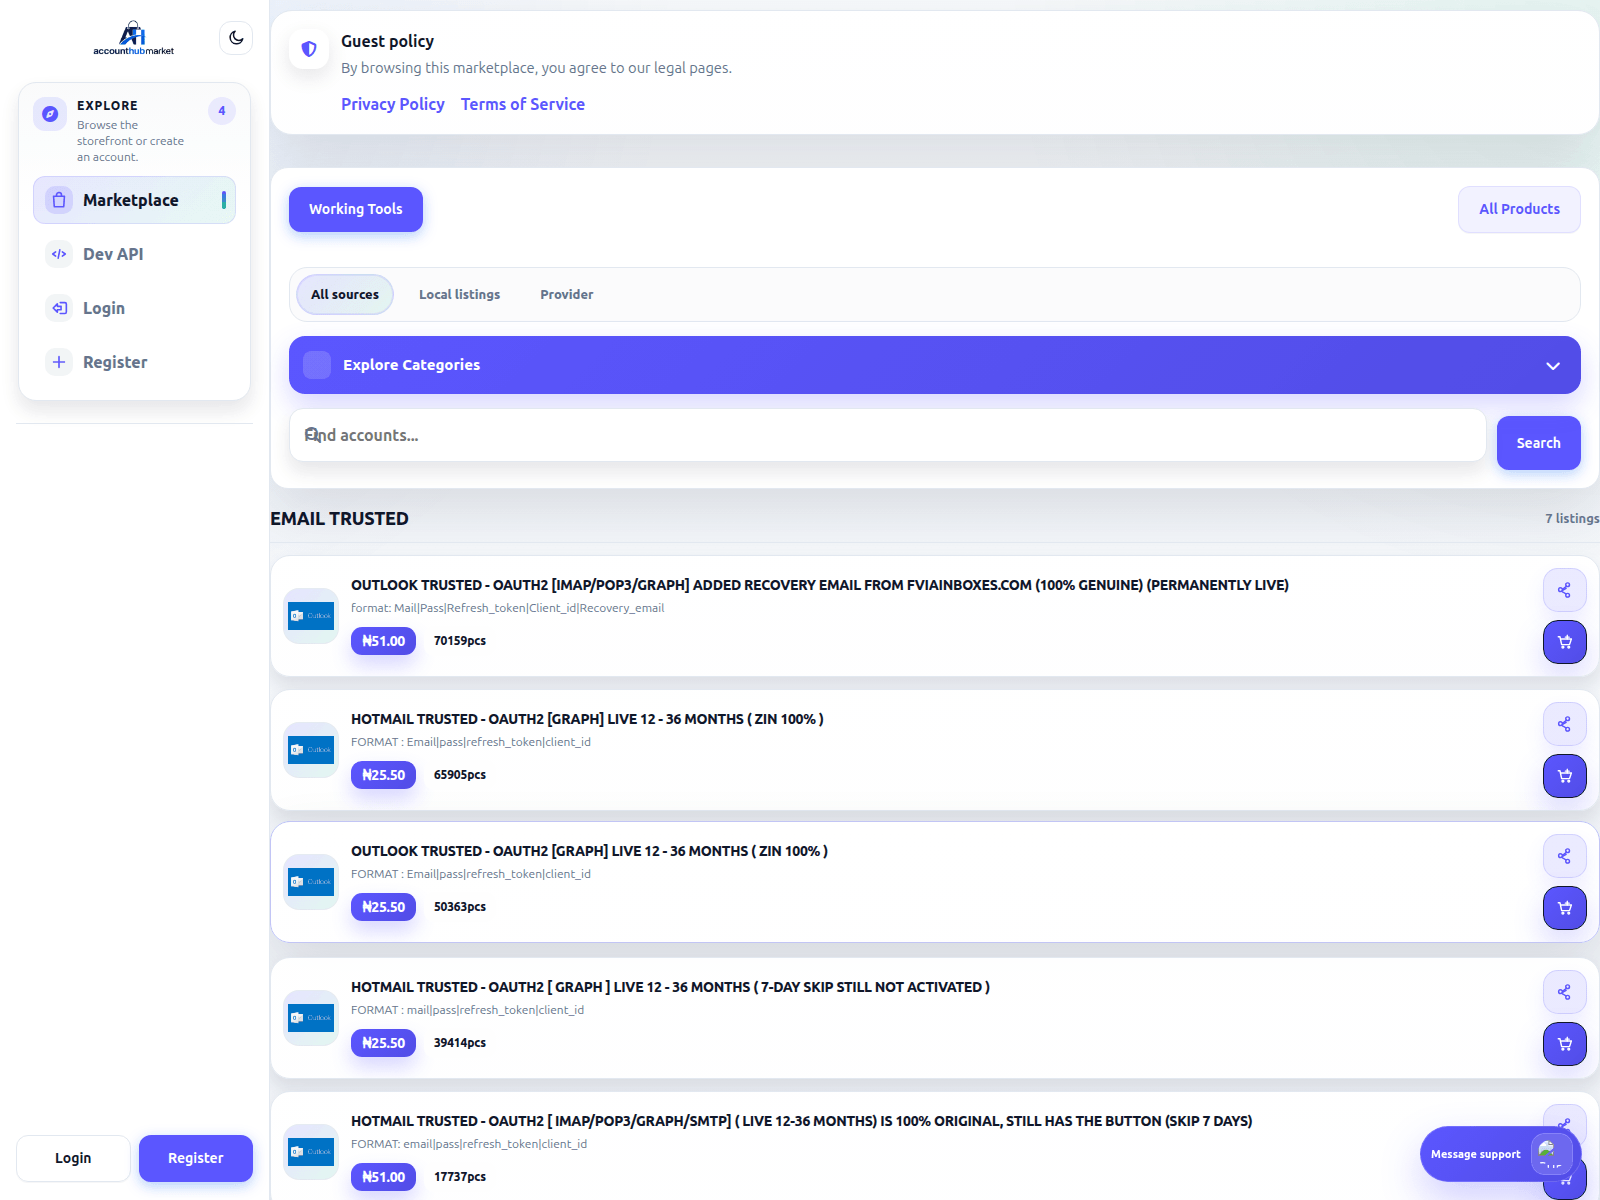Click ₦25.50 price of 50363pcs listing
This screenshot has width=1600, height=1200.
coord(383,907)
